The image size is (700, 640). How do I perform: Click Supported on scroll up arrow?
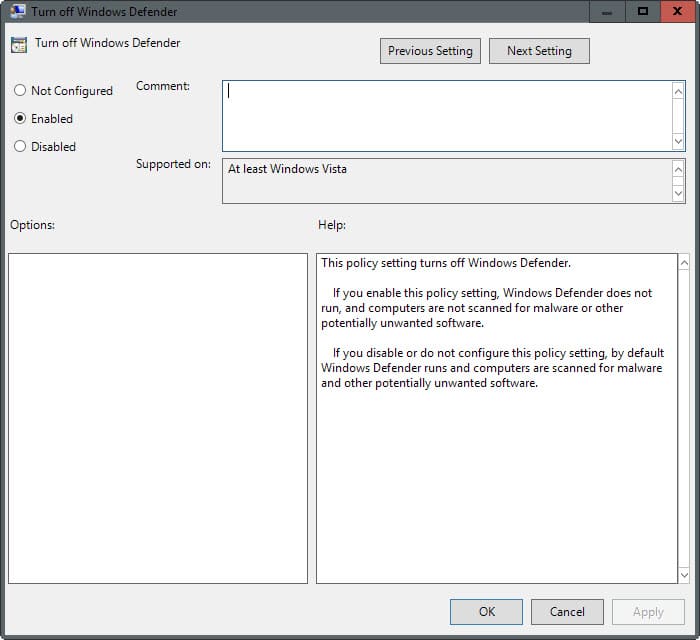pos(678,170)
